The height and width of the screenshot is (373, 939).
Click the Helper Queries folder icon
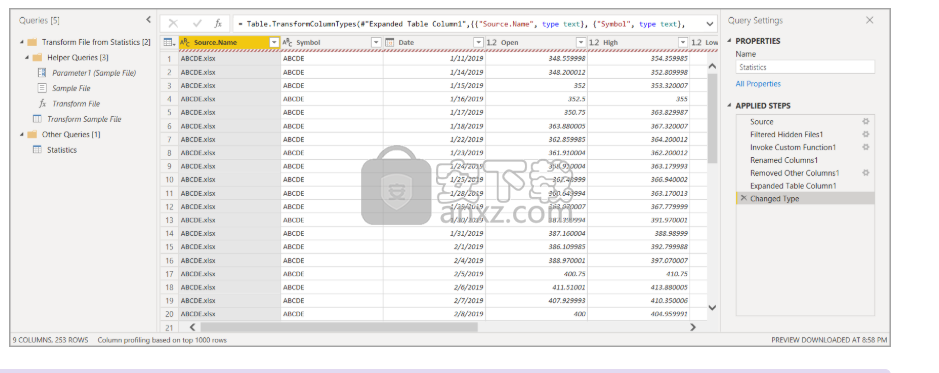[x=37, y=57]
